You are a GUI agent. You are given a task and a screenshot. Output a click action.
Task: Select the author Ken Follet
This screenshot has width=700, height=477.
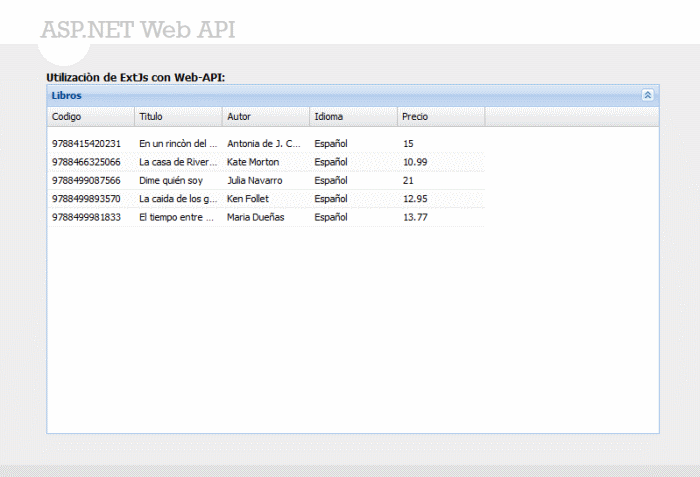click(248, 199)
